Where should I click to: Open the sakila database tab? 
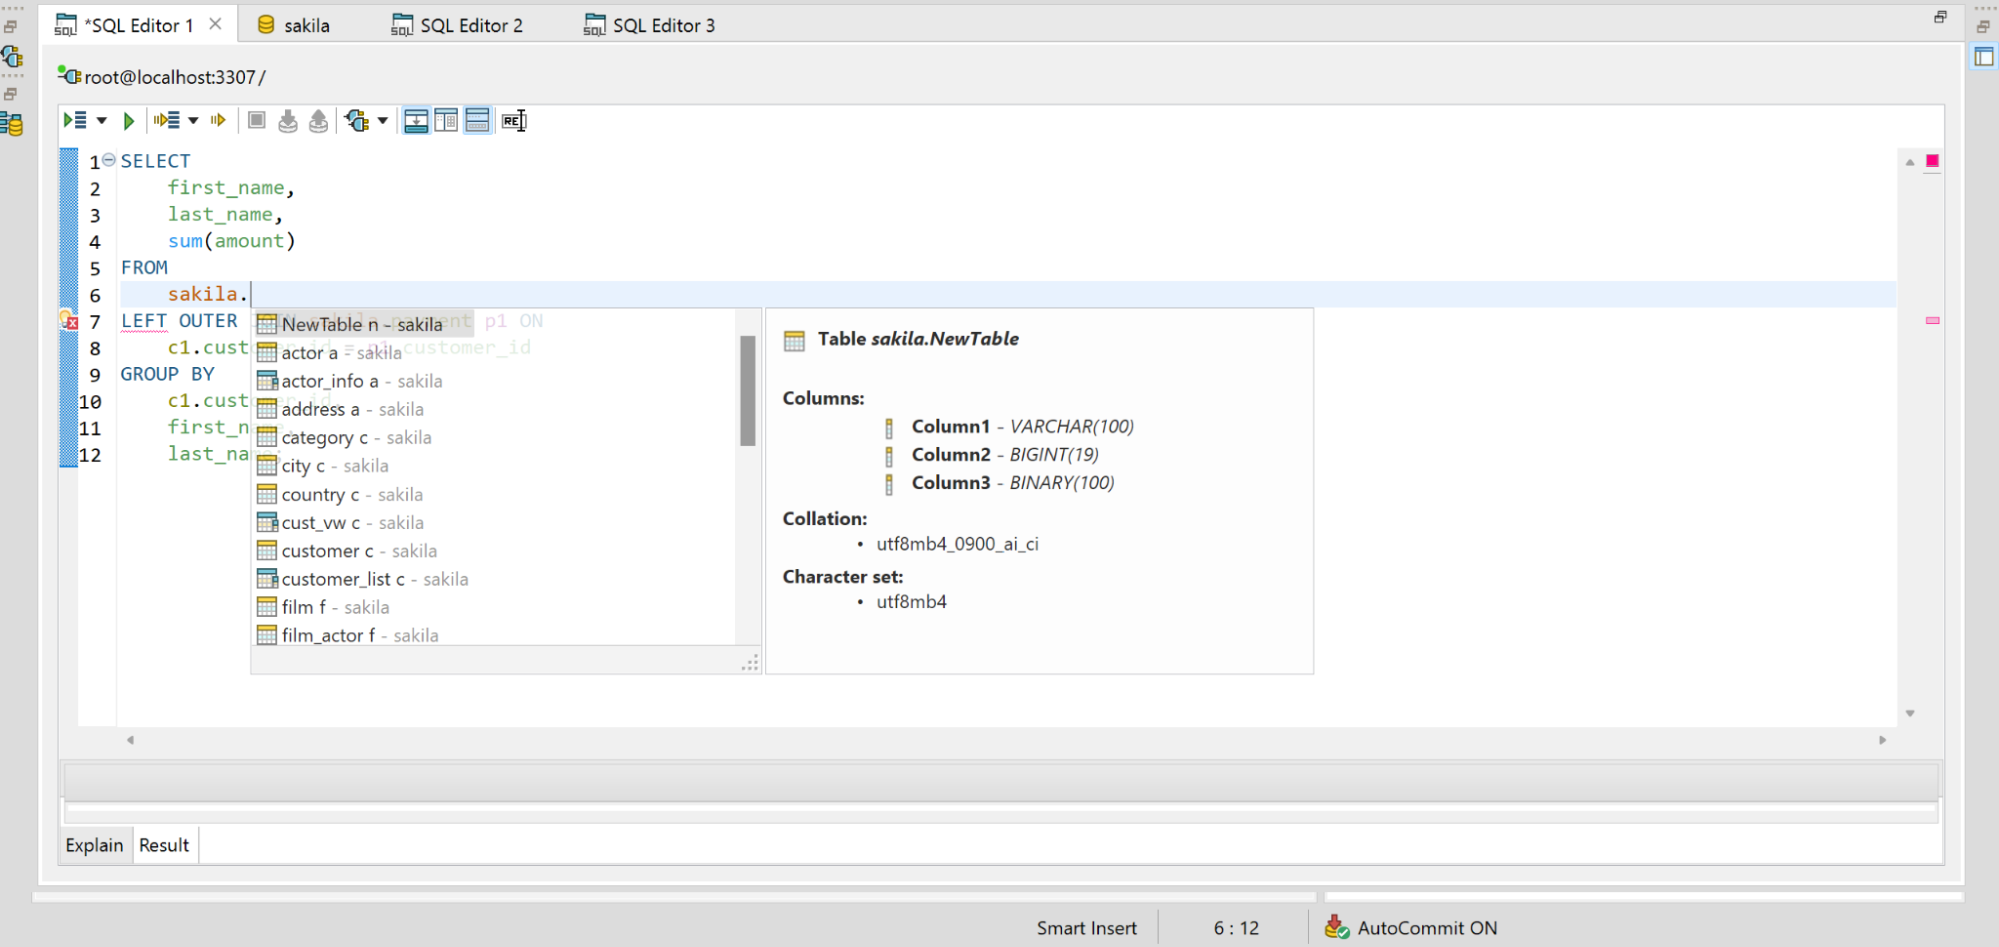click(x=294, y=25)
